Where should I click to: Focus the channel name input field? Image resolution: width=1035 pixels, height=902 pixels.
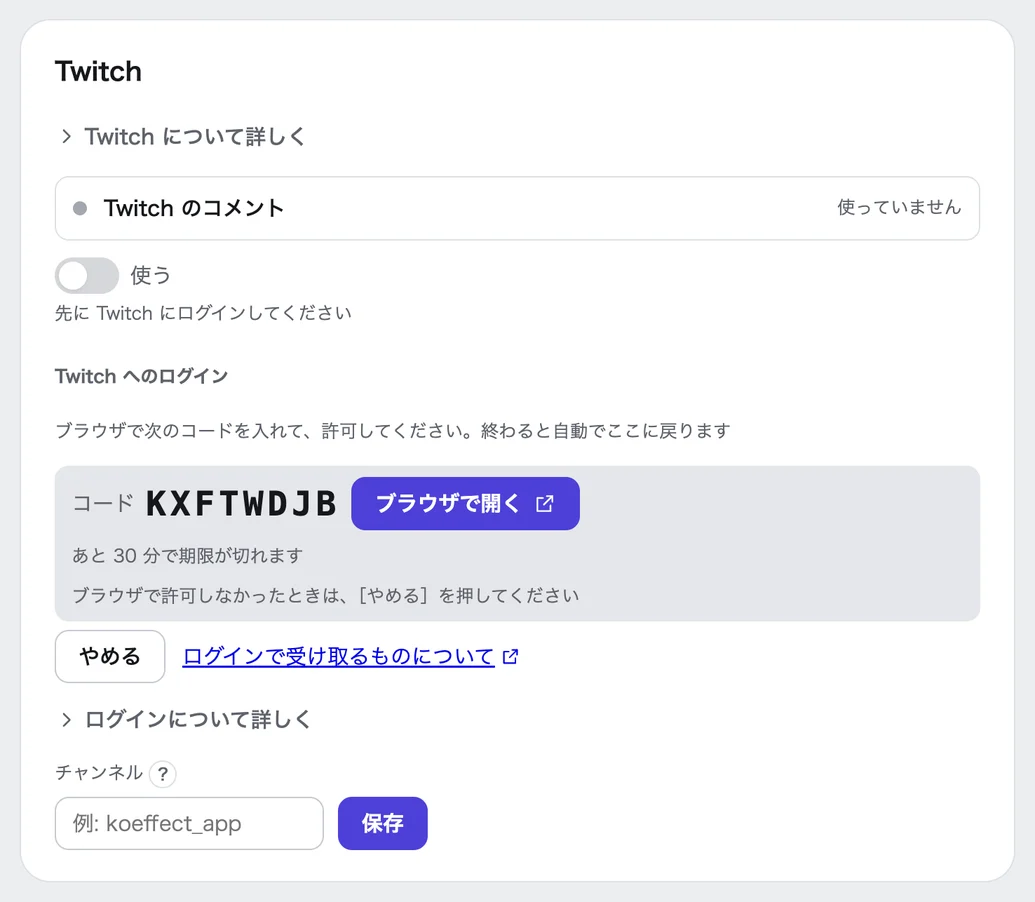tap(189, 823)
